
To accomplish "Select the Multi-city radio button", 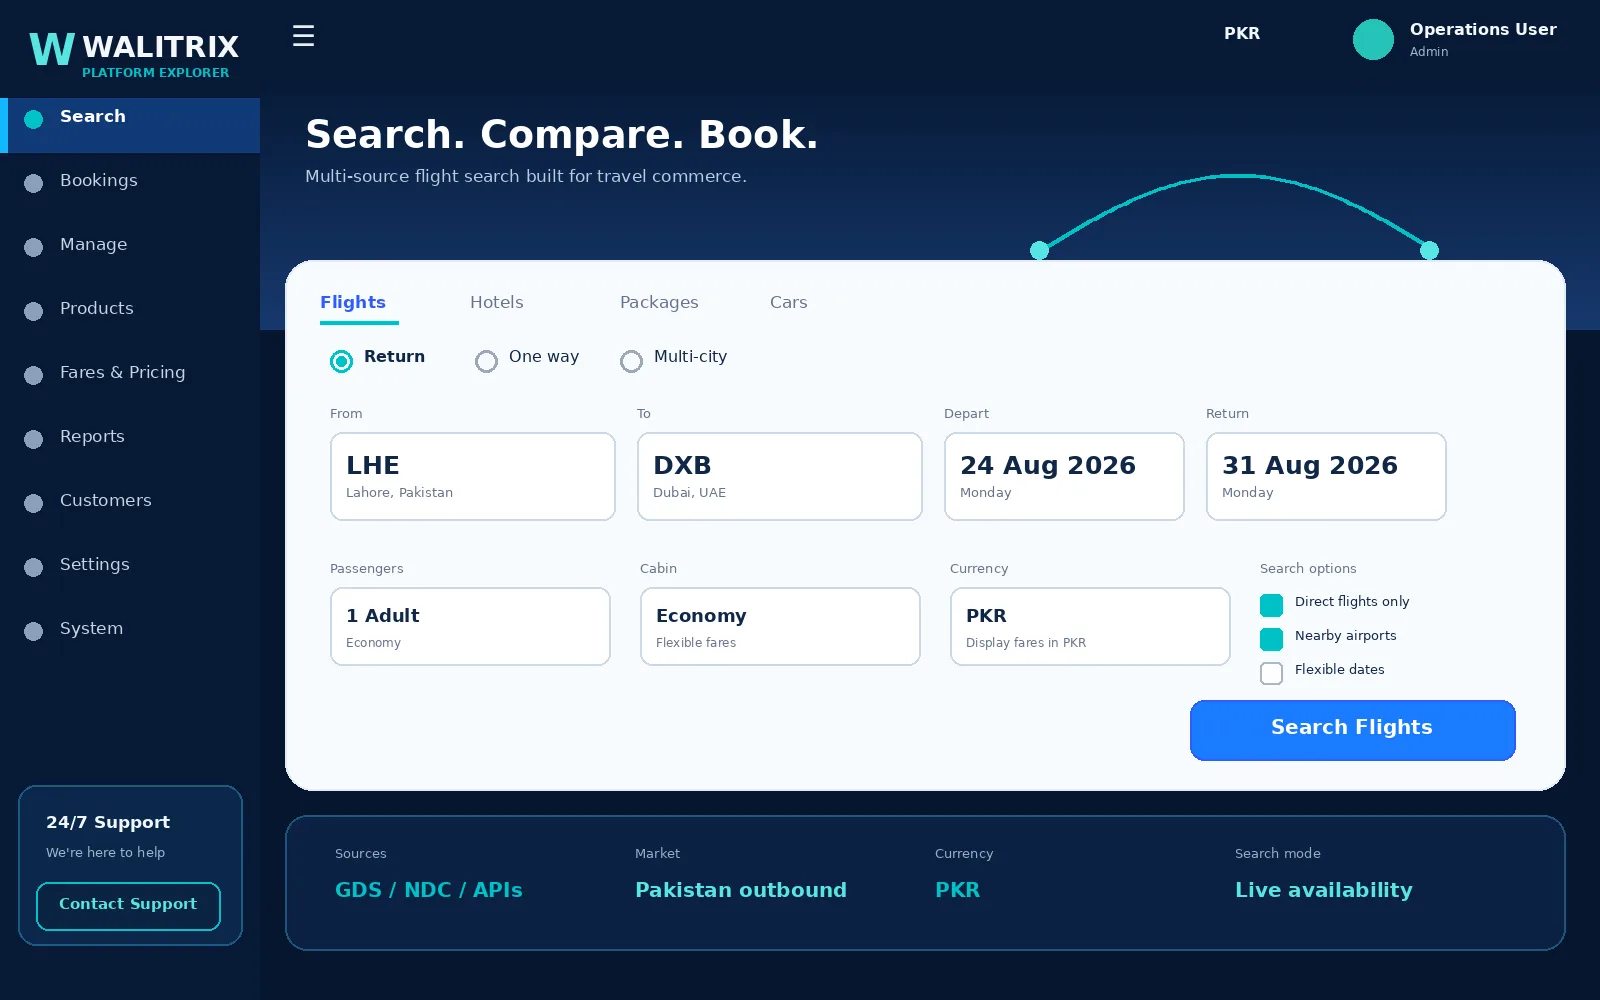I will pyautogui.click(x=631, y=361).
